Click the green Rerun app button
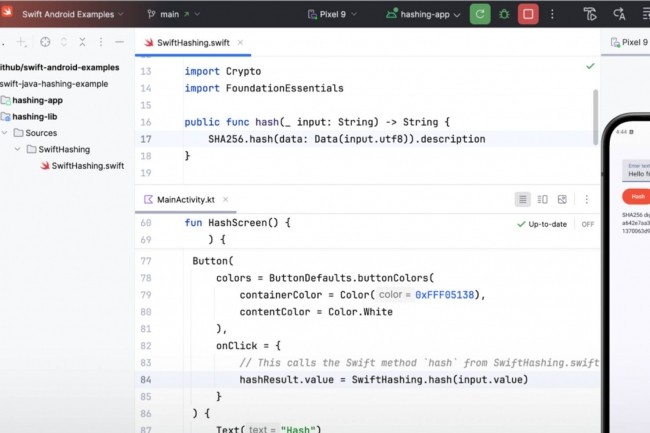This screenshot has height=433, width=650. (x=480, y=15)
